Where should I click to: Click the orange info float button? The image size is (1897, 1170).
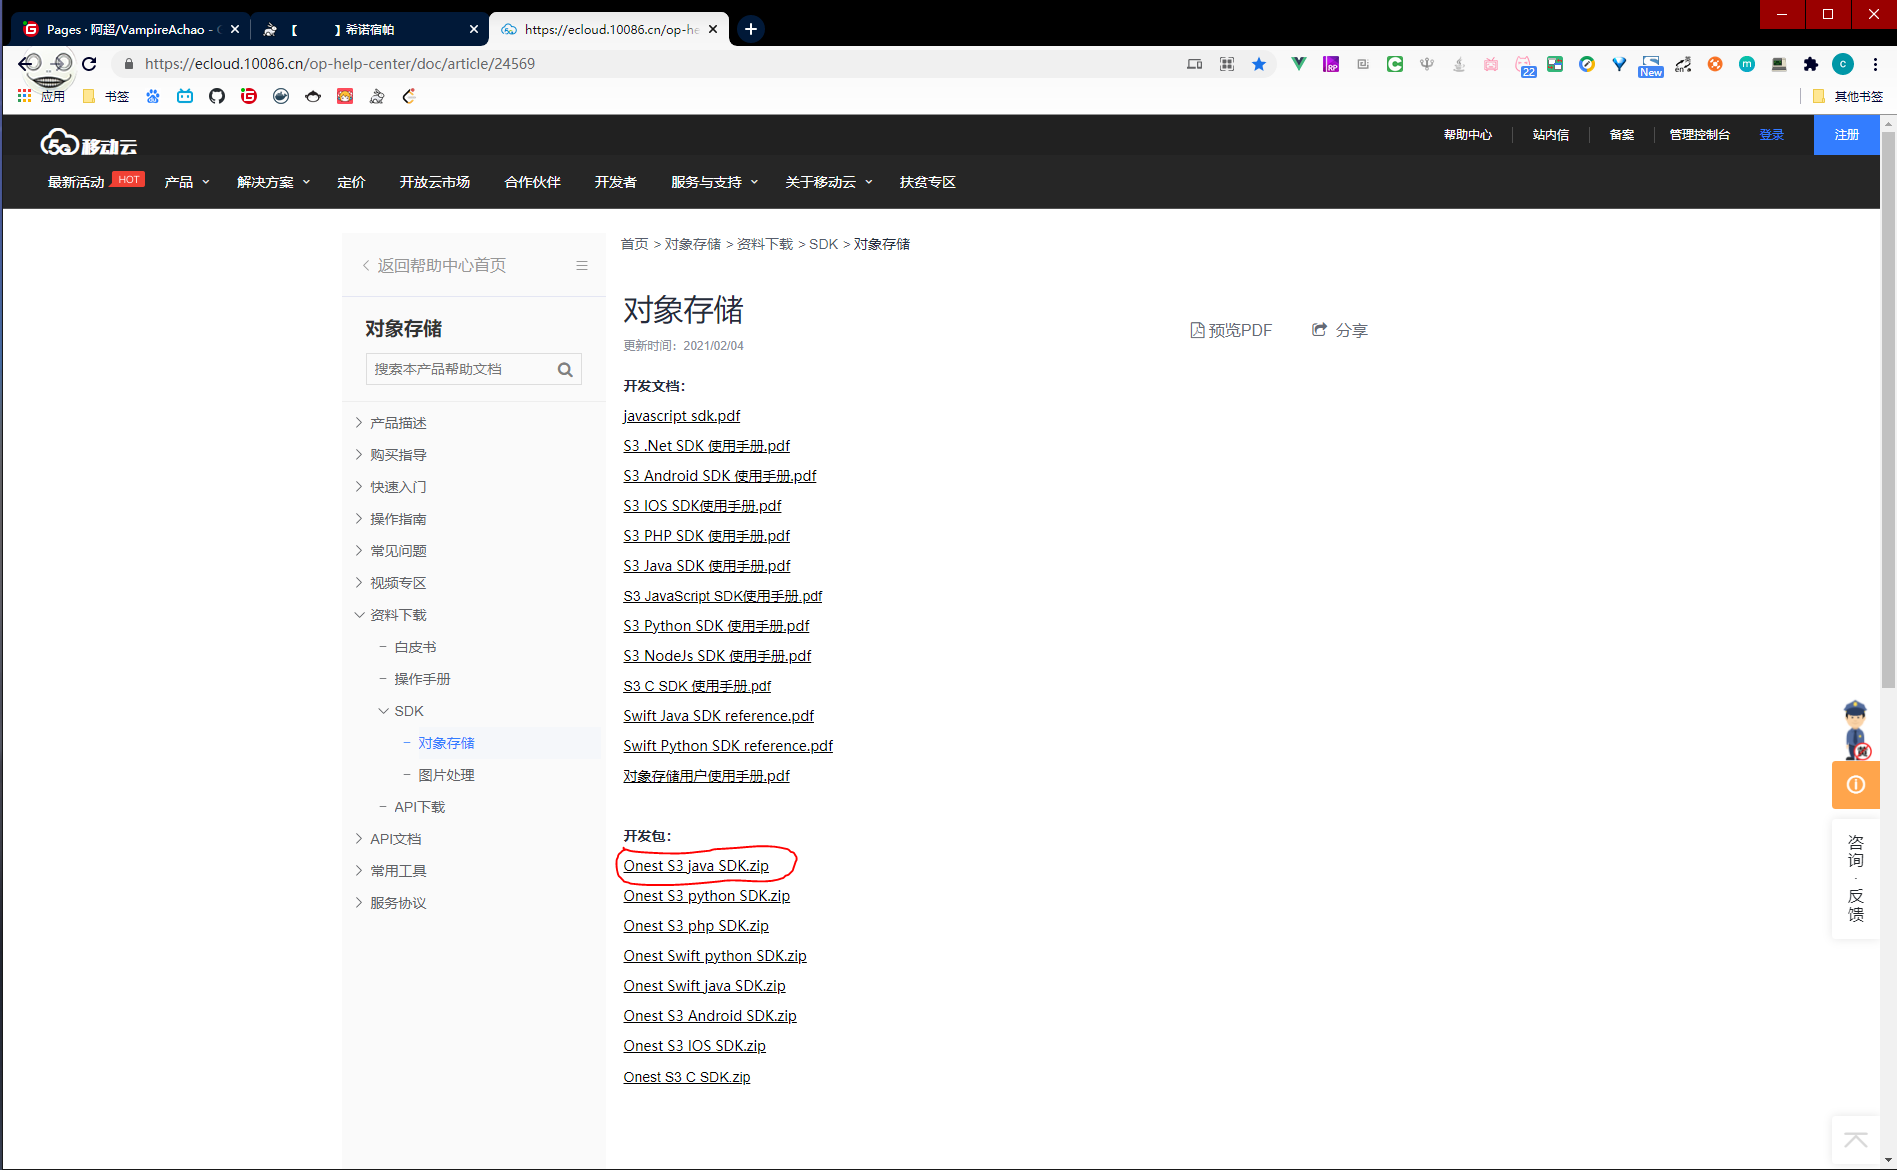pyautogui.click(x=1855, y=785)
